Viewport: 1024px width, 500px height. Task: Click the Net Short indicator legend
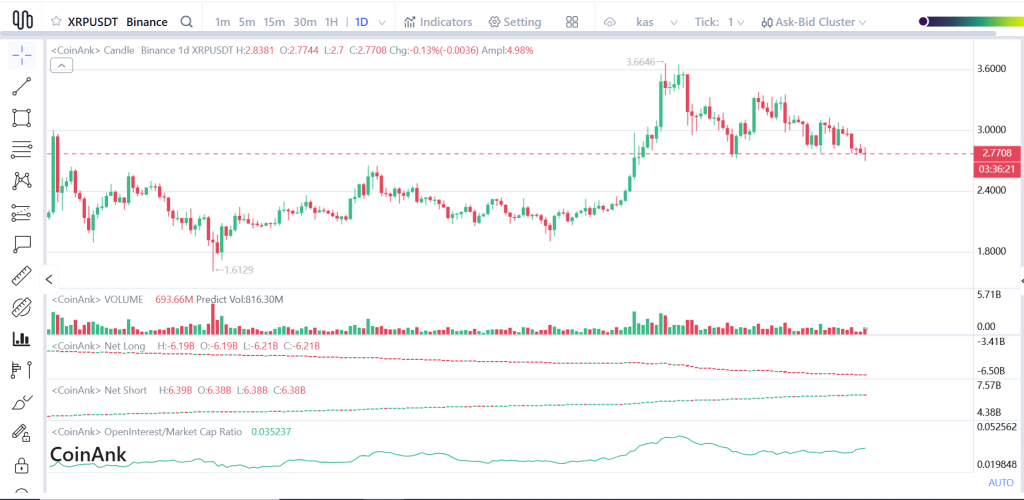click(x=99, y=390)
